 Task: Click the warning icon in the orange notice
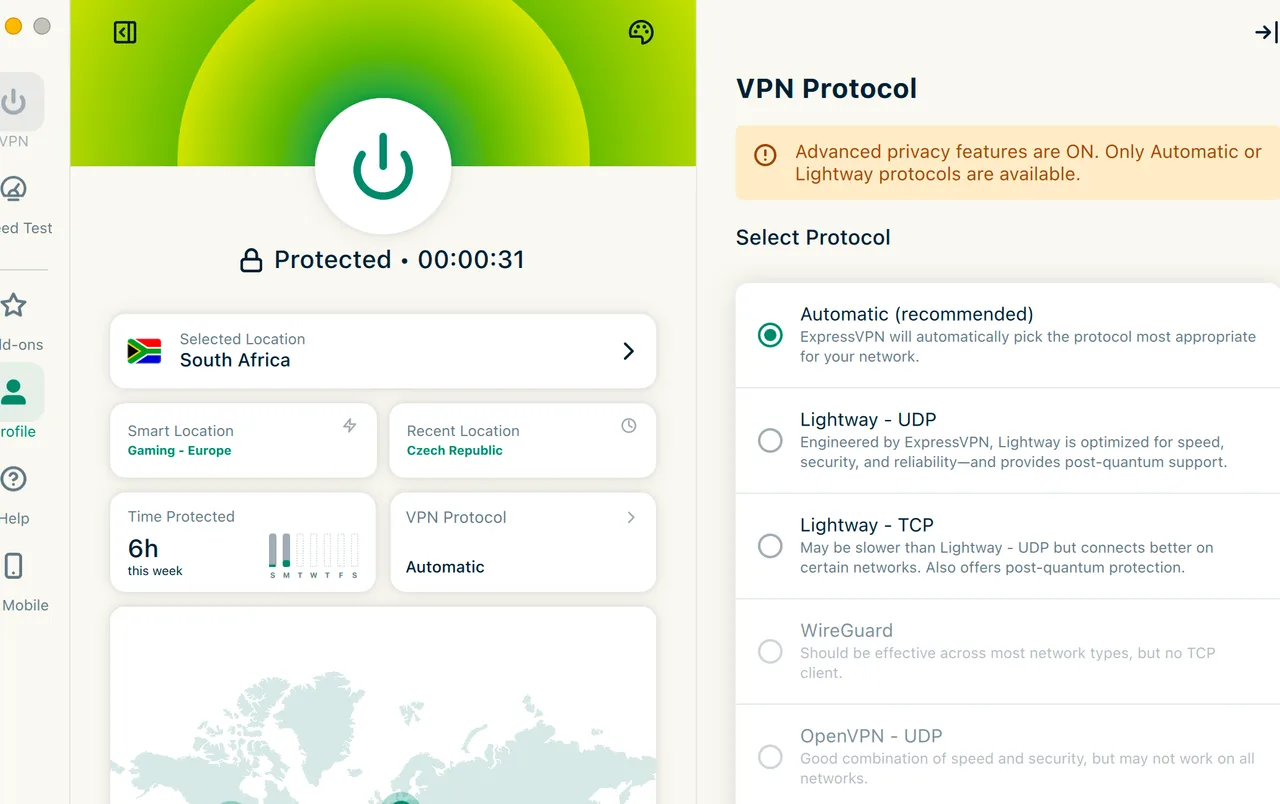coord(765,155)
